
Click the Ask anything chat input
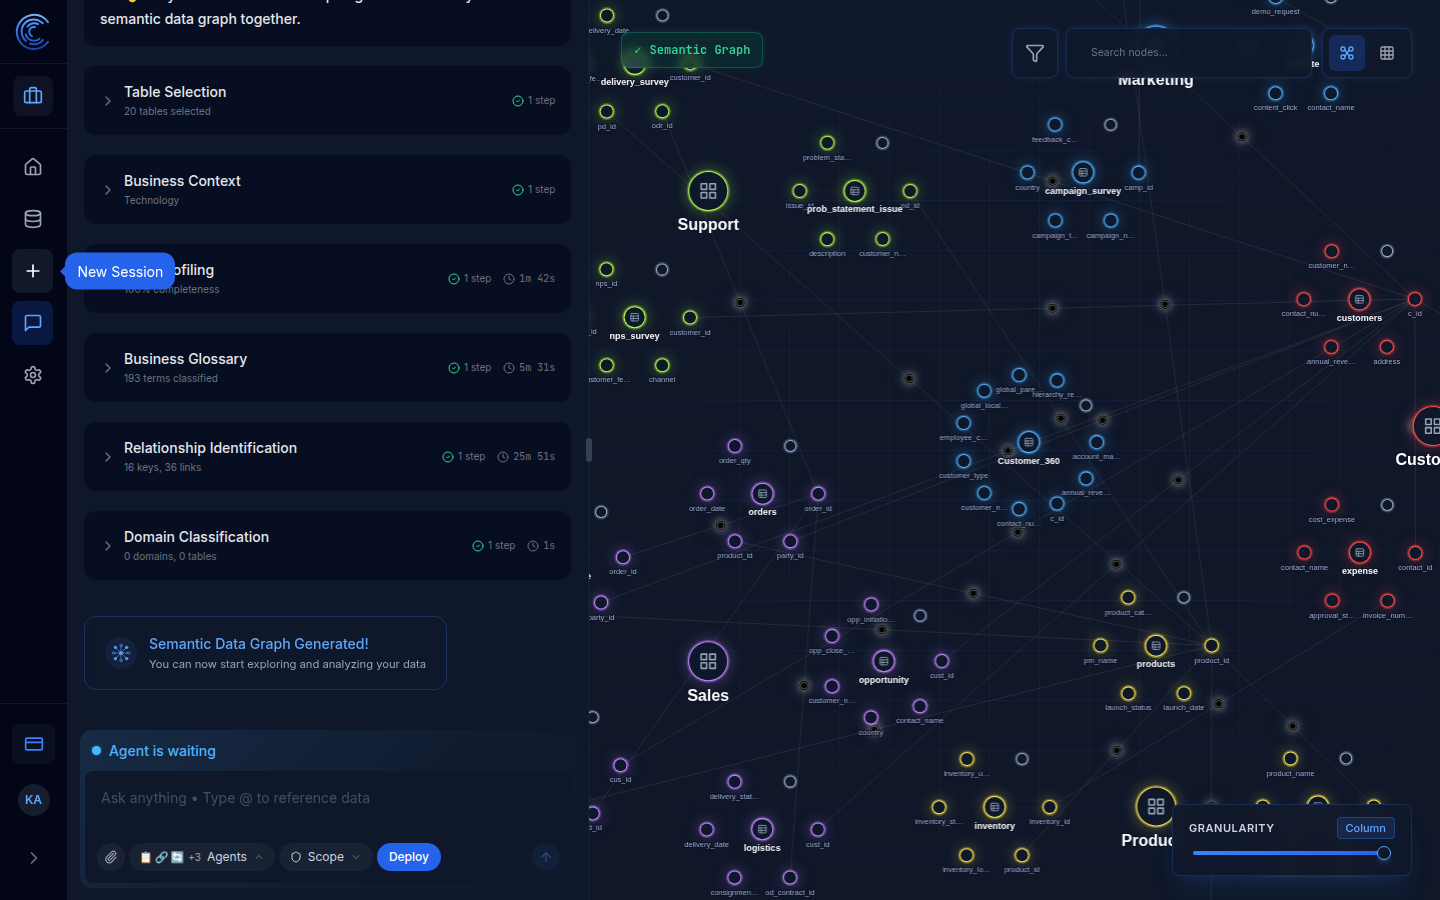click(327, 798)
